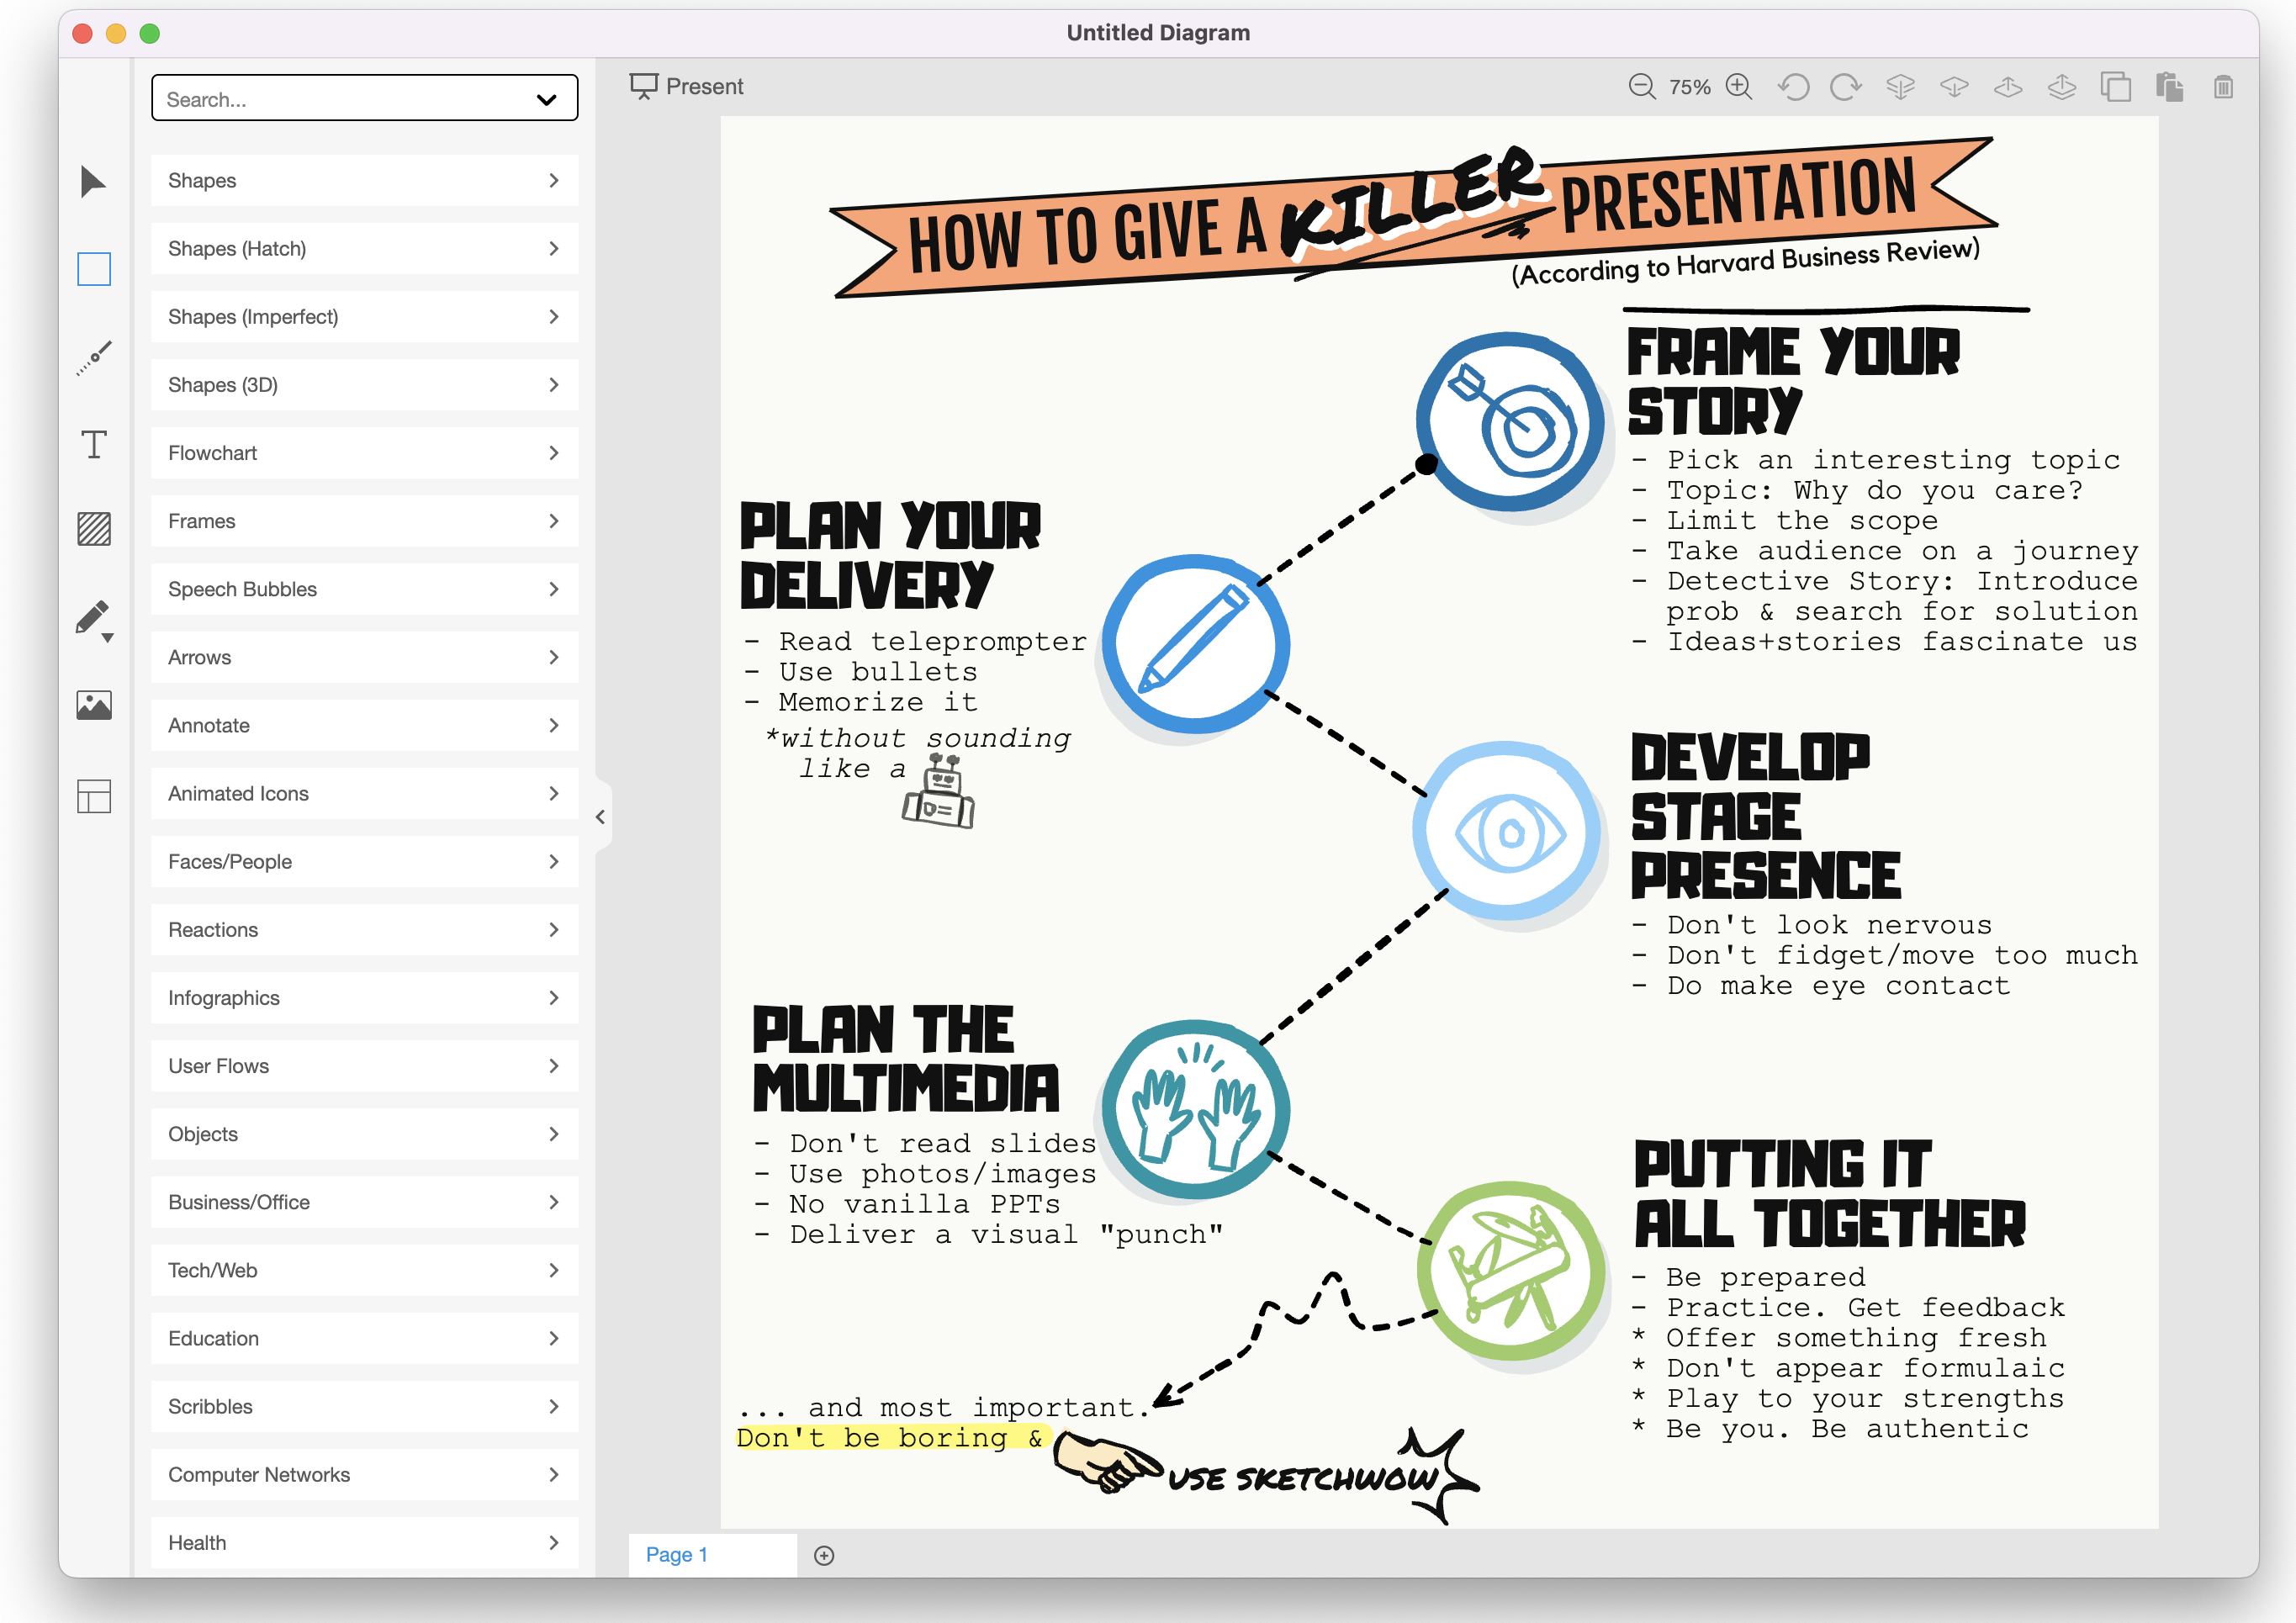Add a new page with the plus button
The image size is (2296, 1623).
[x=824, y=1554]
